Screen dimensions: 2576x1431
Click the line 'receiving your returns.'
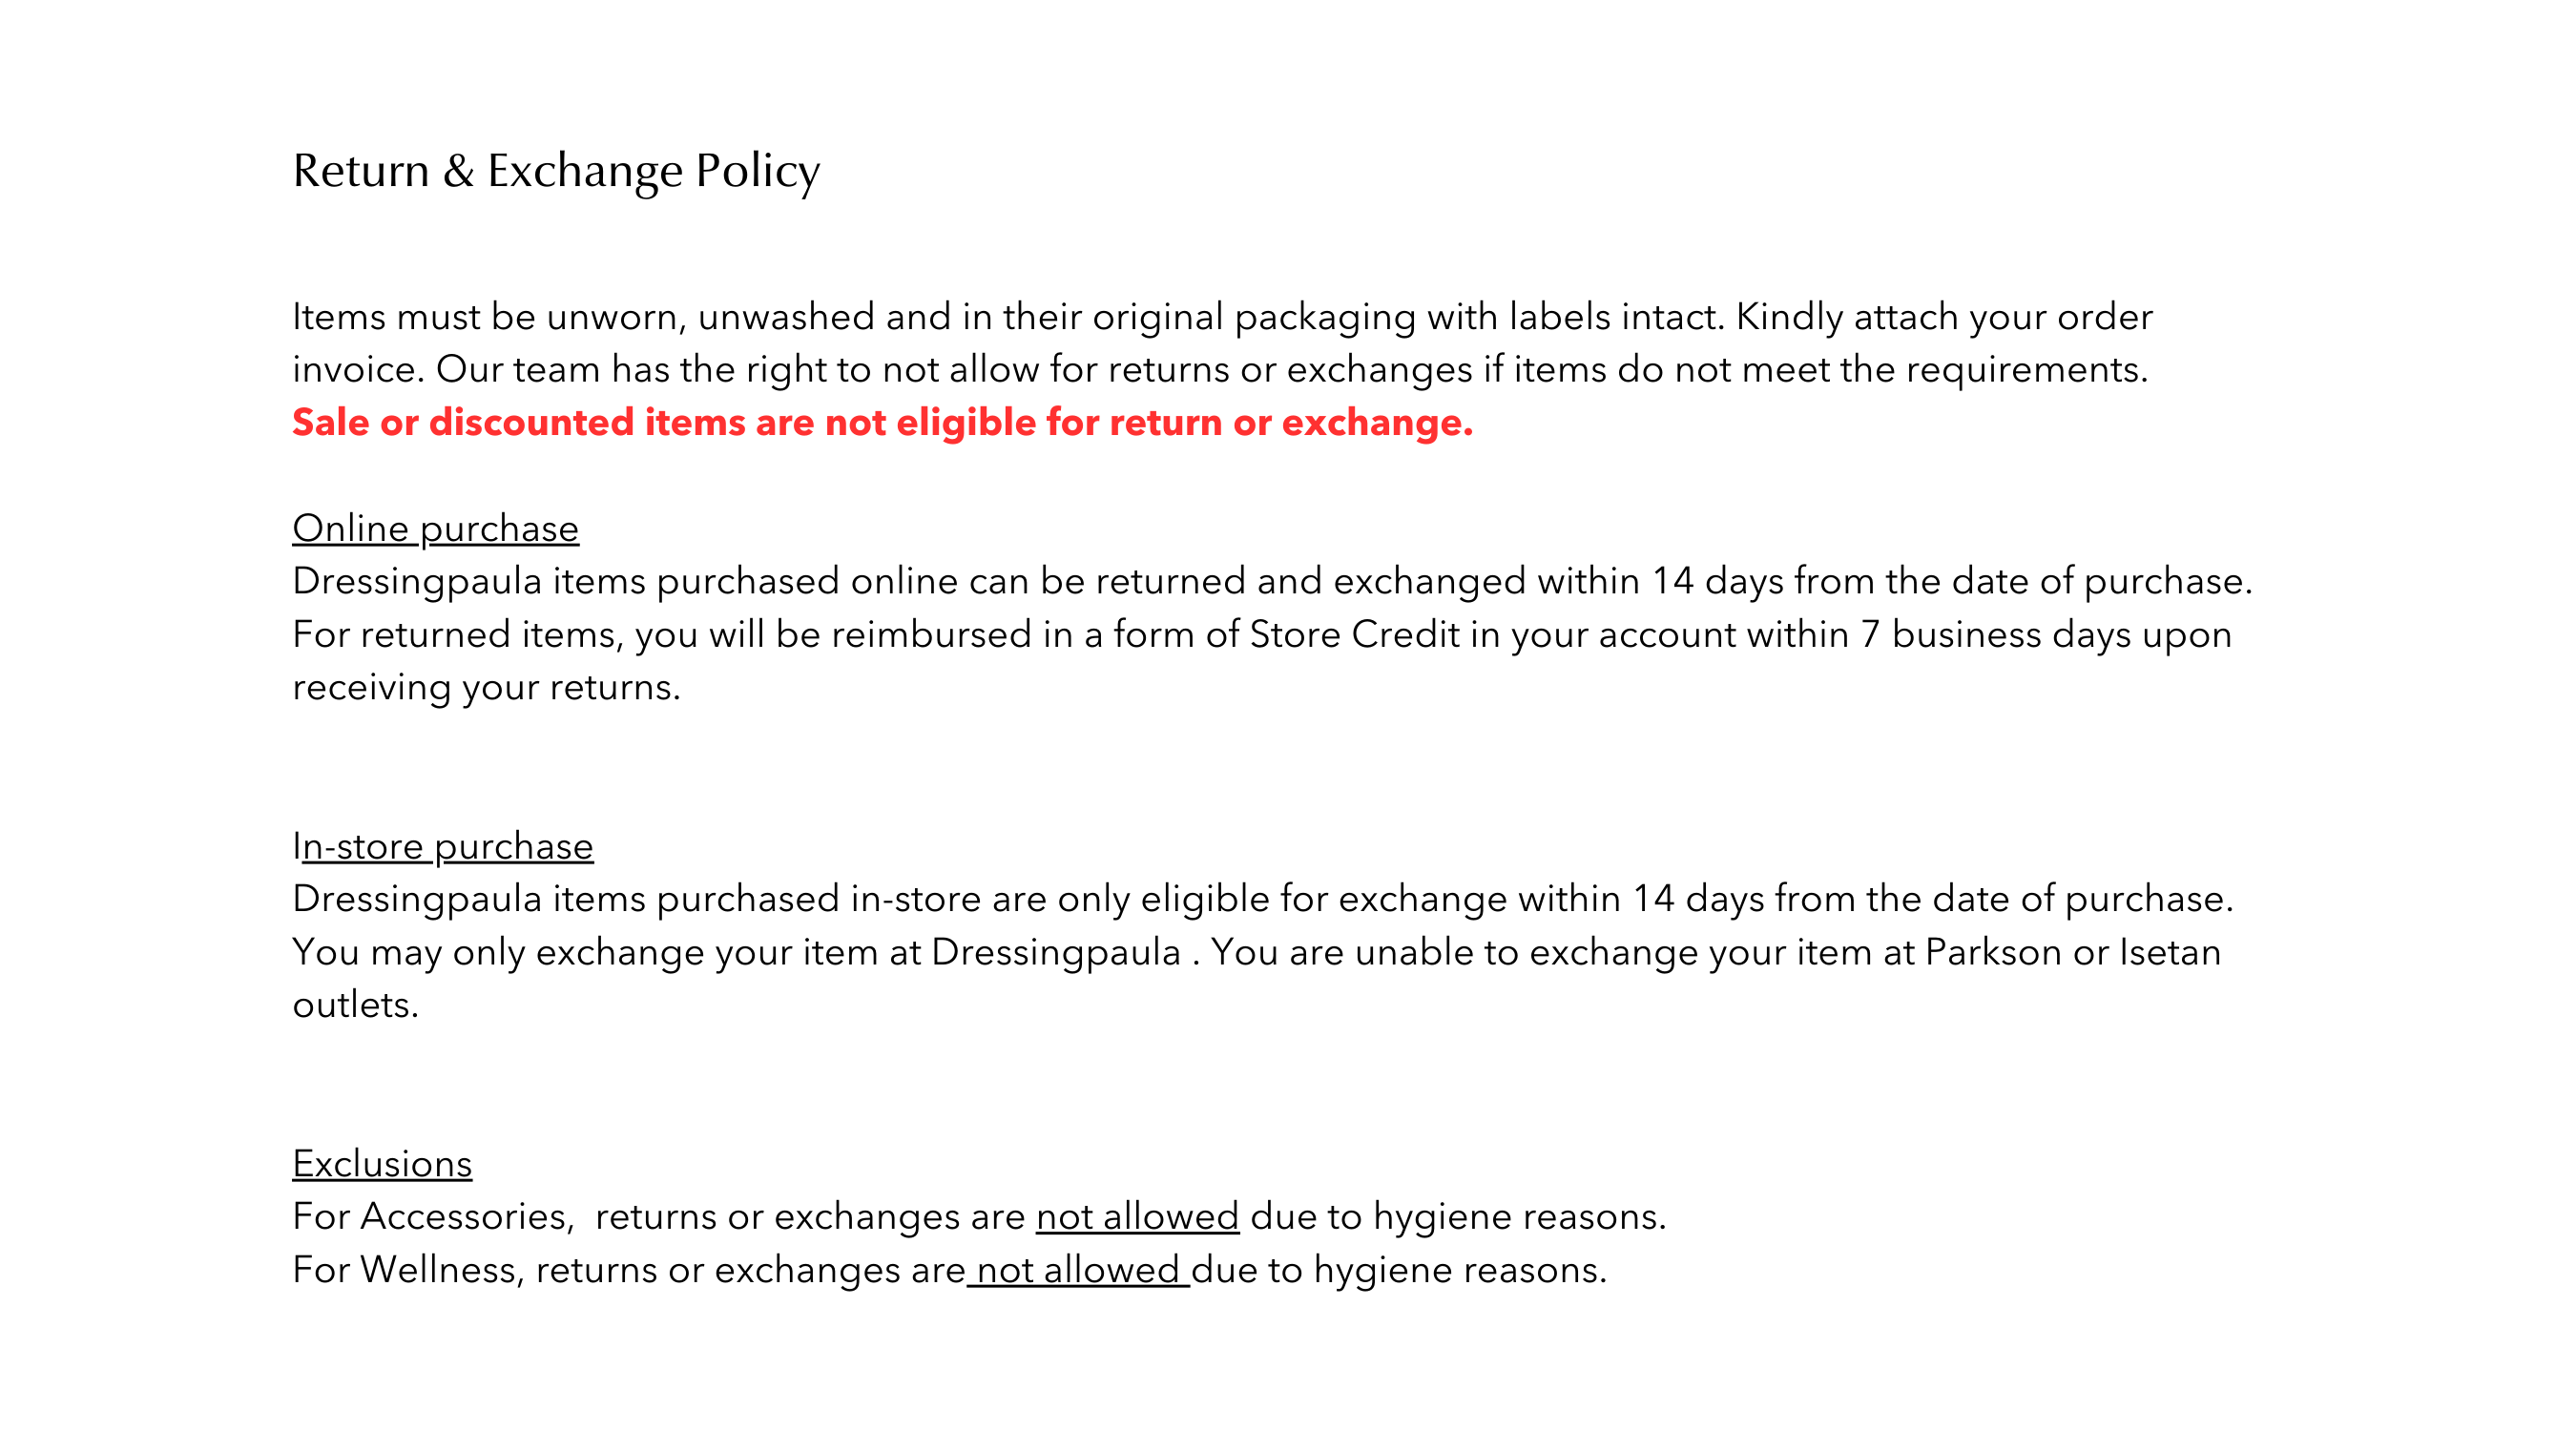tap(486, 688)
